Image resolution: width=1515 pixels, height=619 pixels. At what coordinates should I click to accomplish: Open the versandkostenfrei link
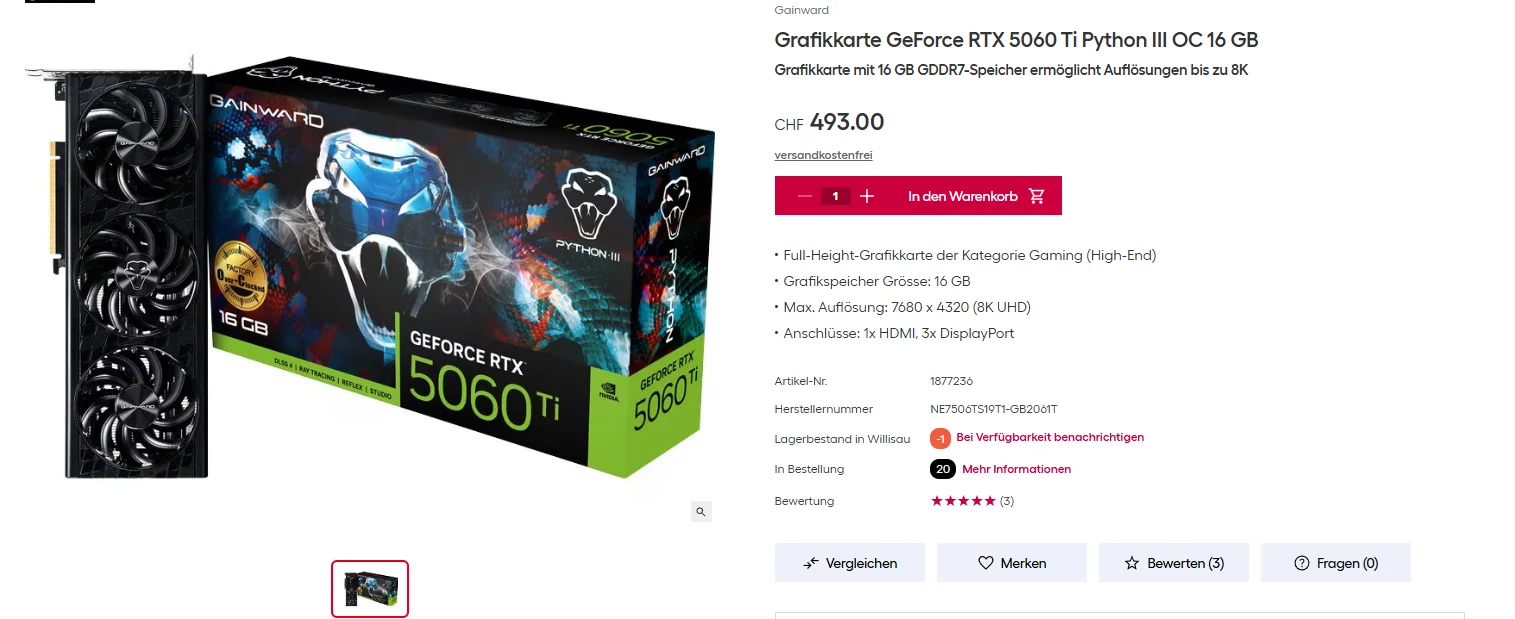coord(824,155)
